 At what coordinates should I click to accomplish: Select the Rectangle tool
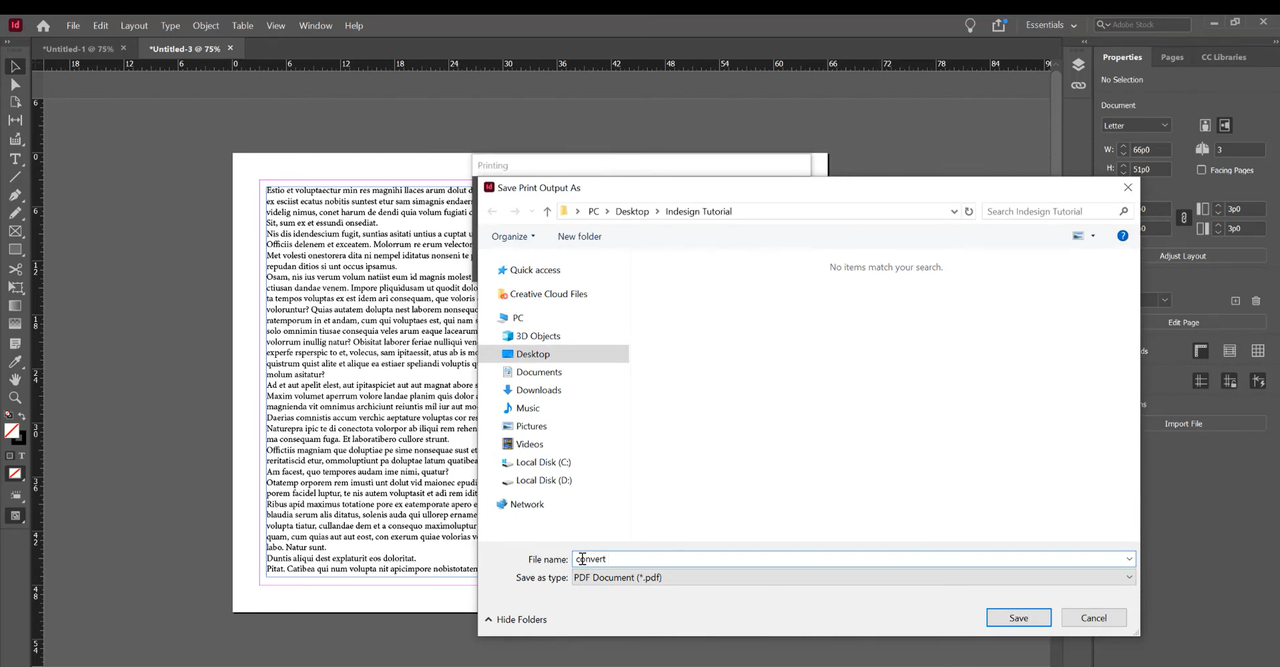coord(15,250)
